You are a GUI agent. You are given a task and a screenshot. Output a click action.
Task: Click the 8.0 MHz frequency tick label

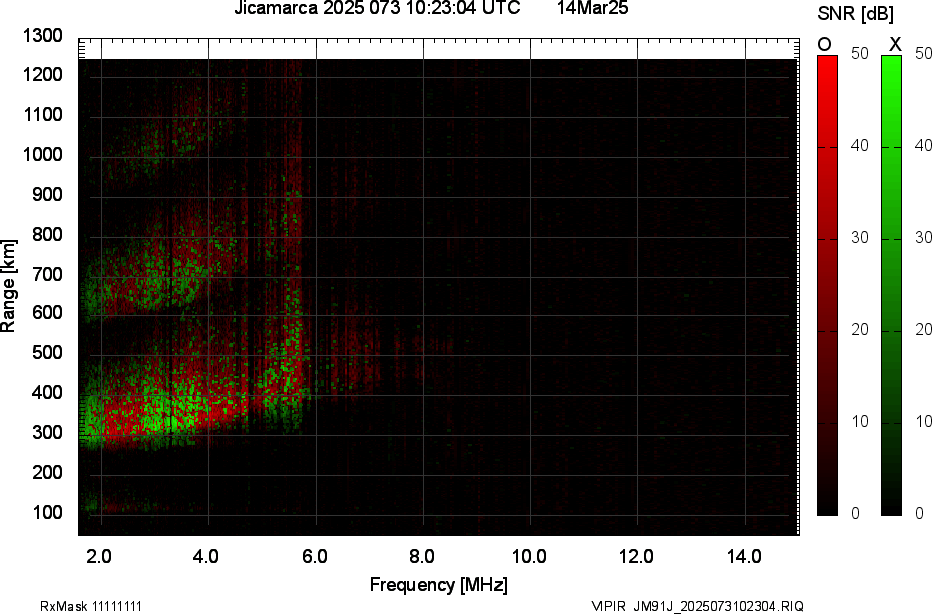[422, 556]
